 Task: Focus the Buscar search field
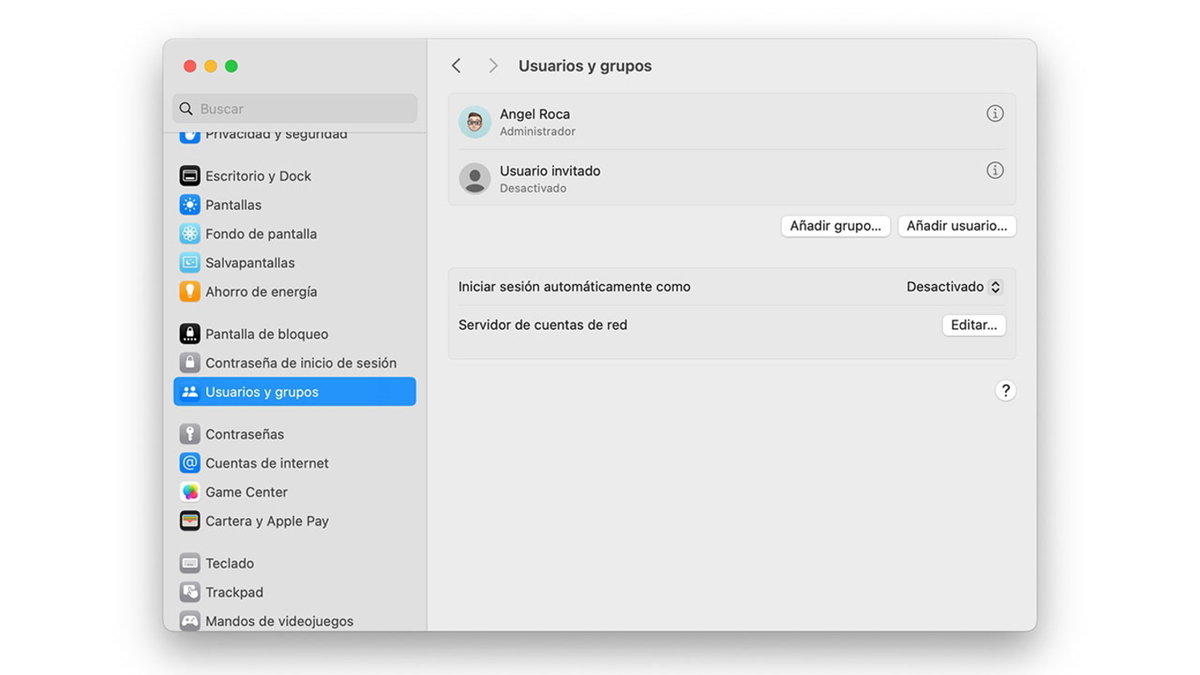coord(300,109)
